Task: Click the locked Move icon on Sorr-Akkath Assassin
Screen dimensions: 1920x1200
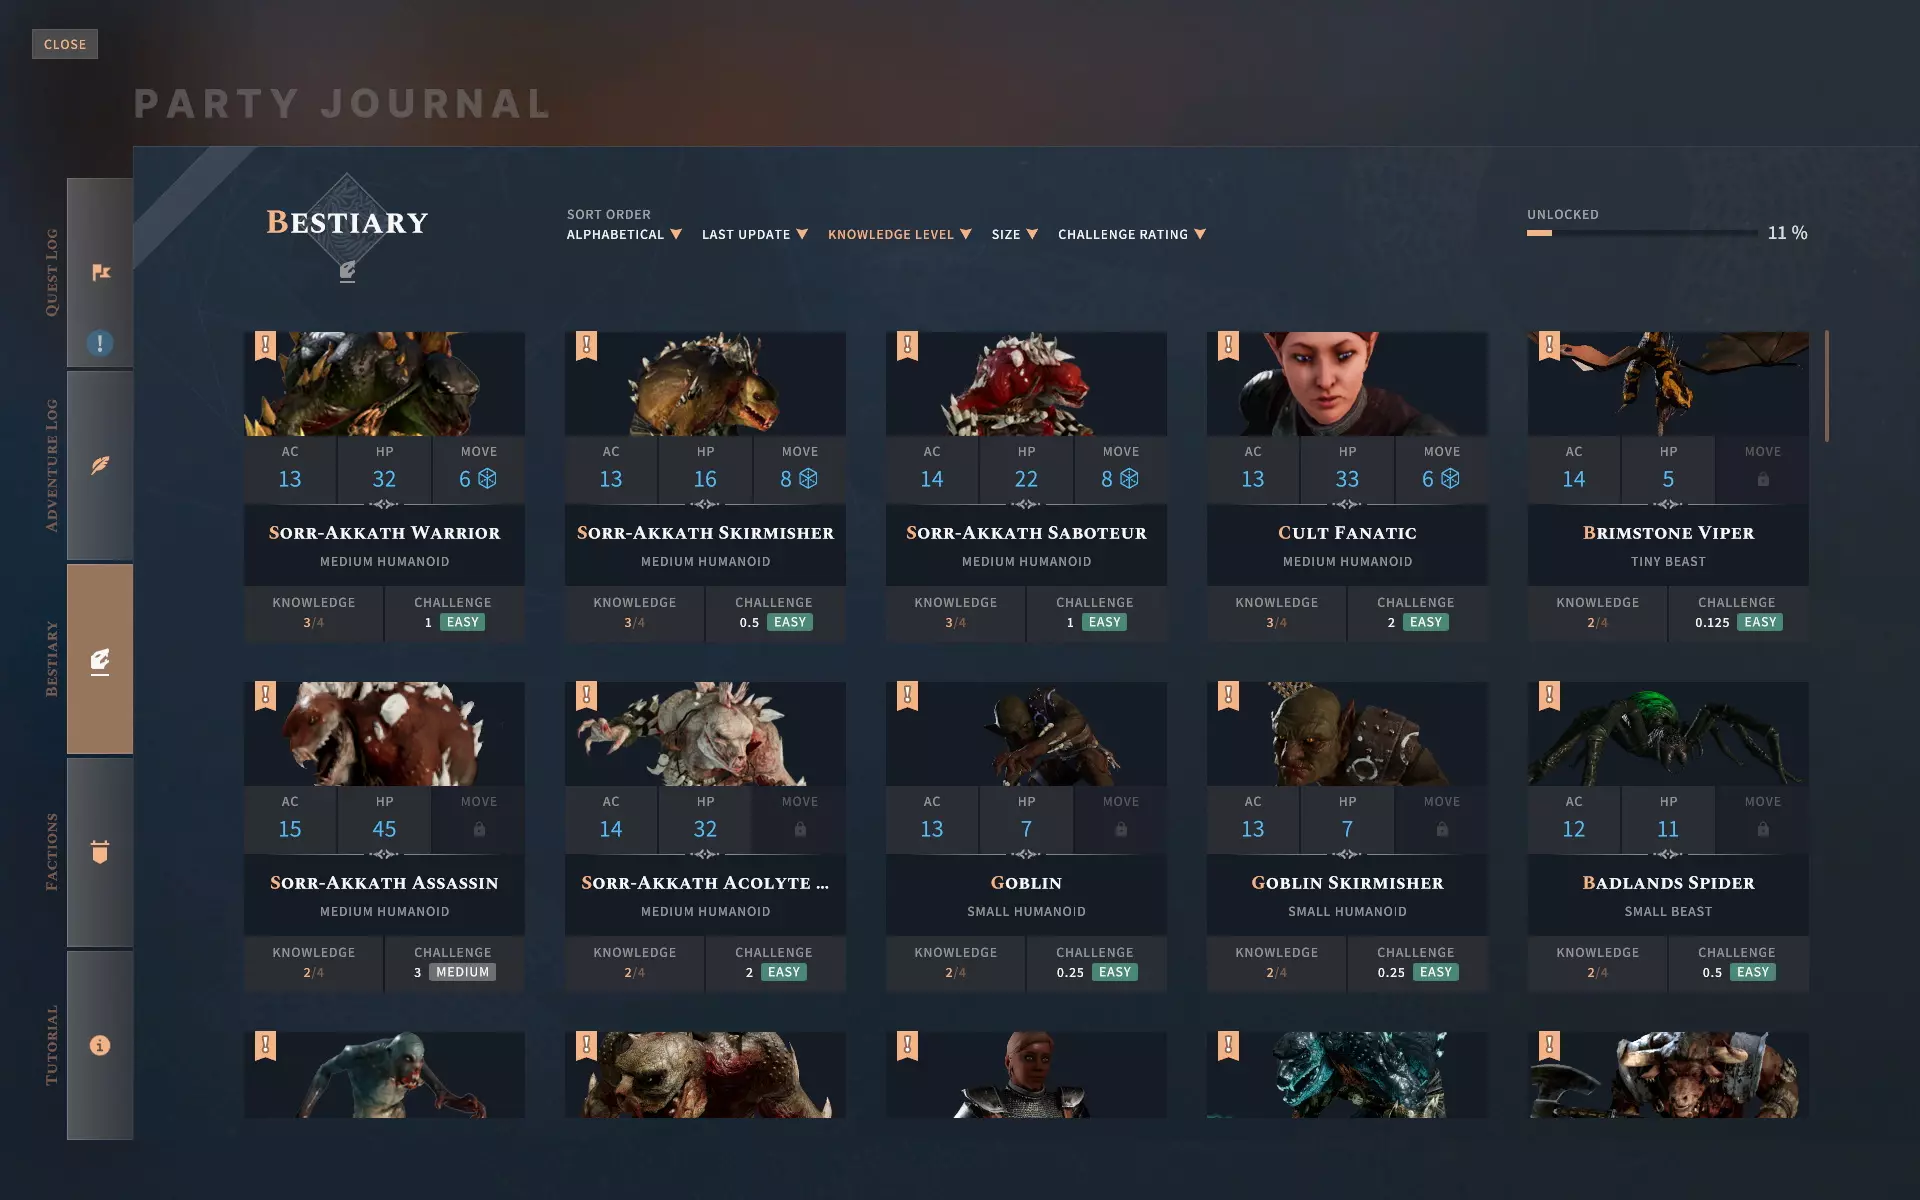Action: [479, 830]
